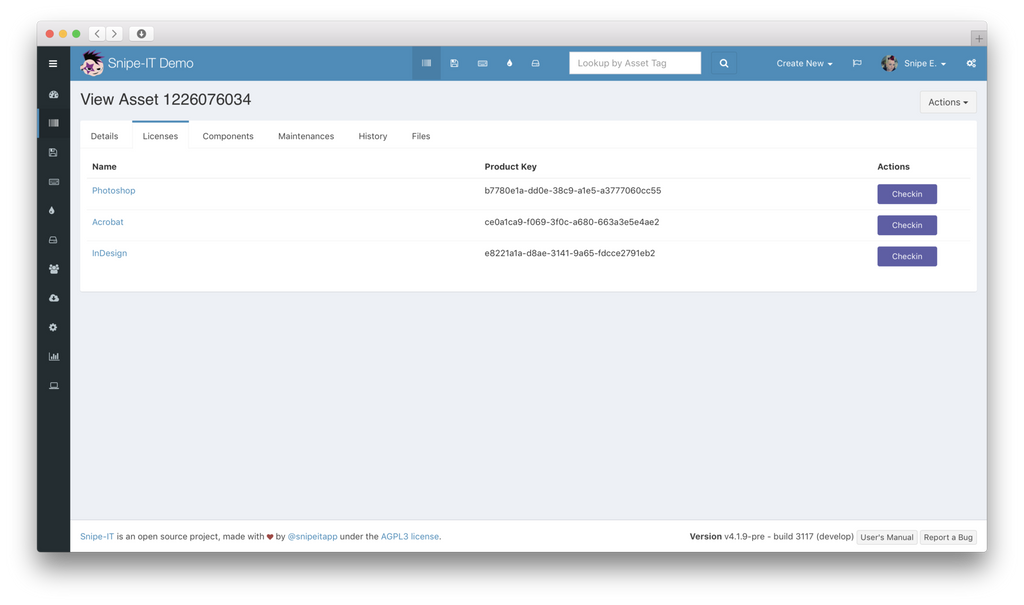This screenshot has height=605, width=1024.
Task: Click the search magnifier icon
Action: pos(723,62)
